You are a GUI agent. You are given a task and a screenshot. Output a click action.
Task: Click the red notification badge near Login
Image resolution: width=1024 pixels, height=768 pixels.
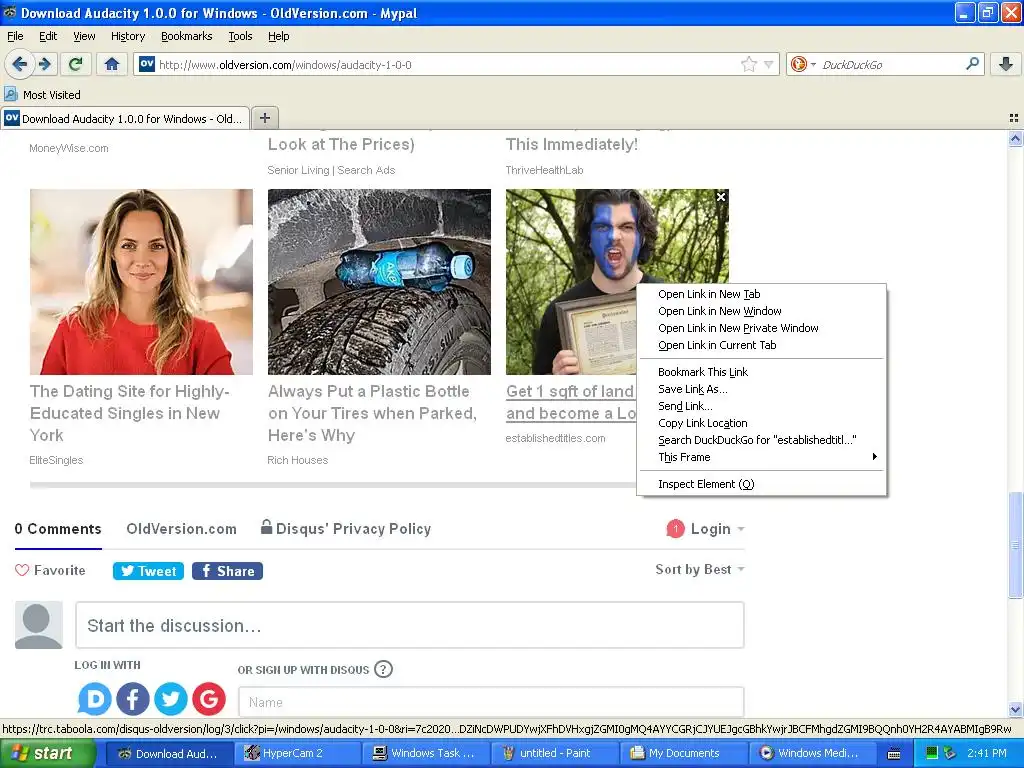675,528
